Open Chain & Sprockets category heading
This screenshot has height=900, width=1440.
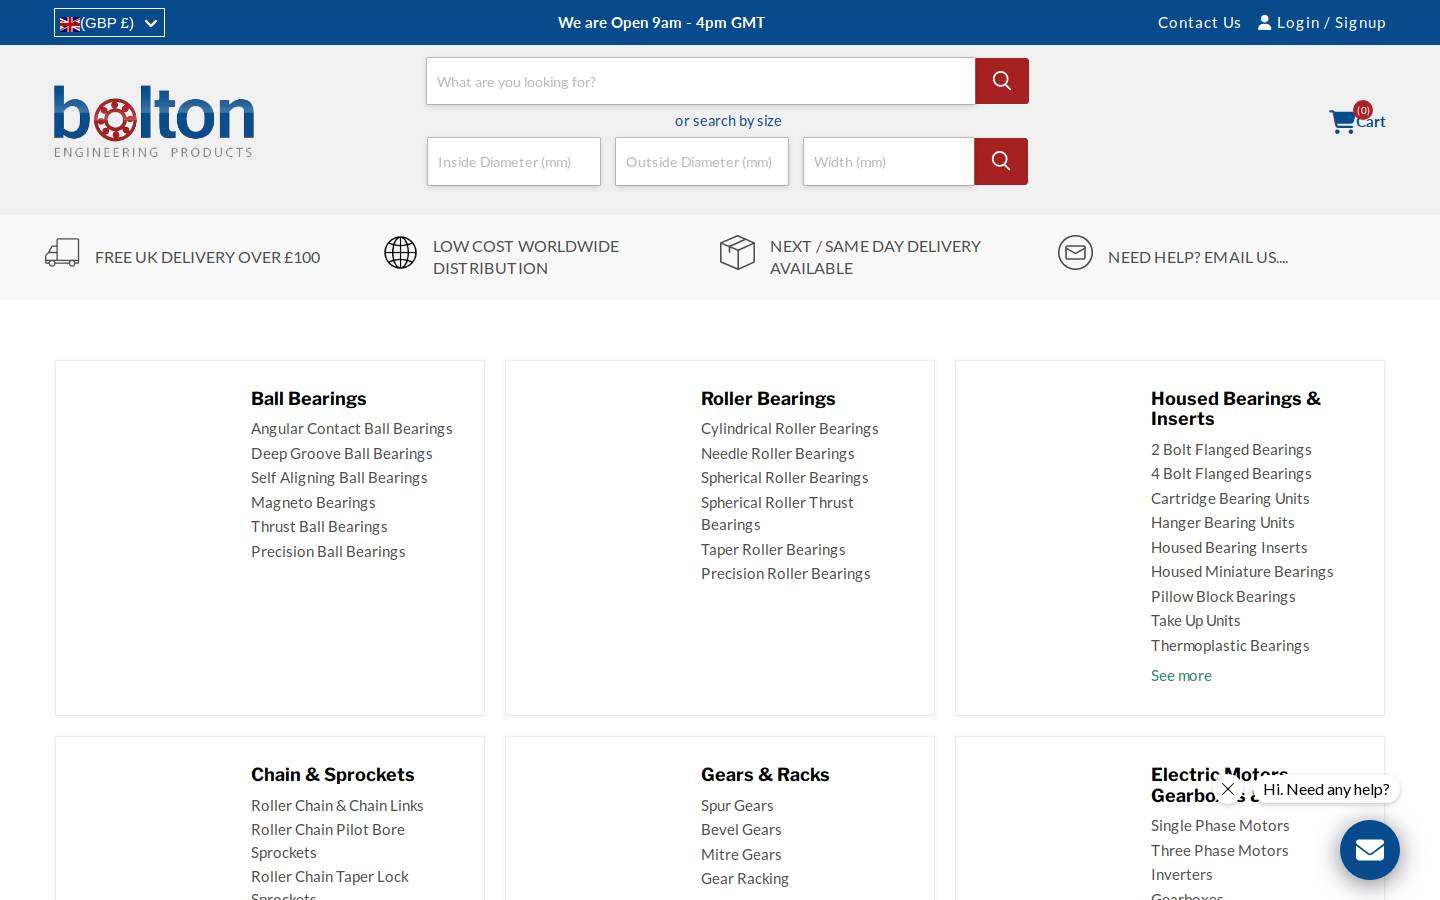[333, 774]
